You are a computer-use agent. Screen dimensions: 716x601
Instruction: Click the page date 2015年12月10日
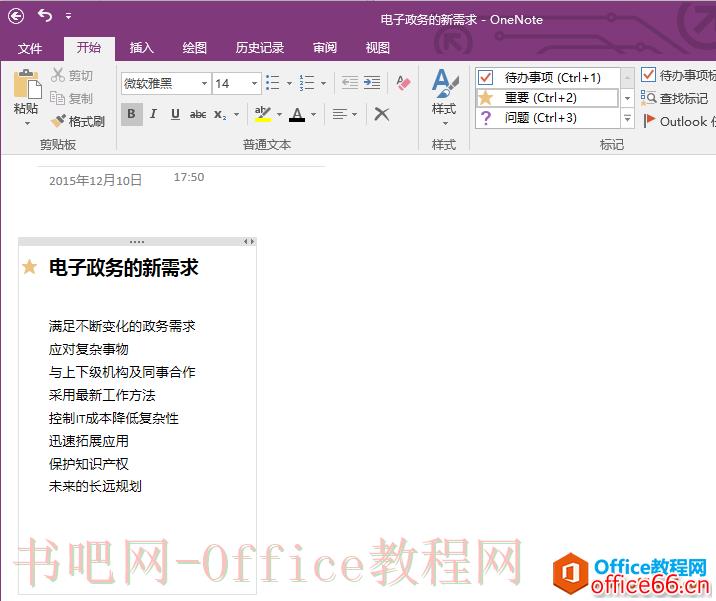tap(95, 180)
